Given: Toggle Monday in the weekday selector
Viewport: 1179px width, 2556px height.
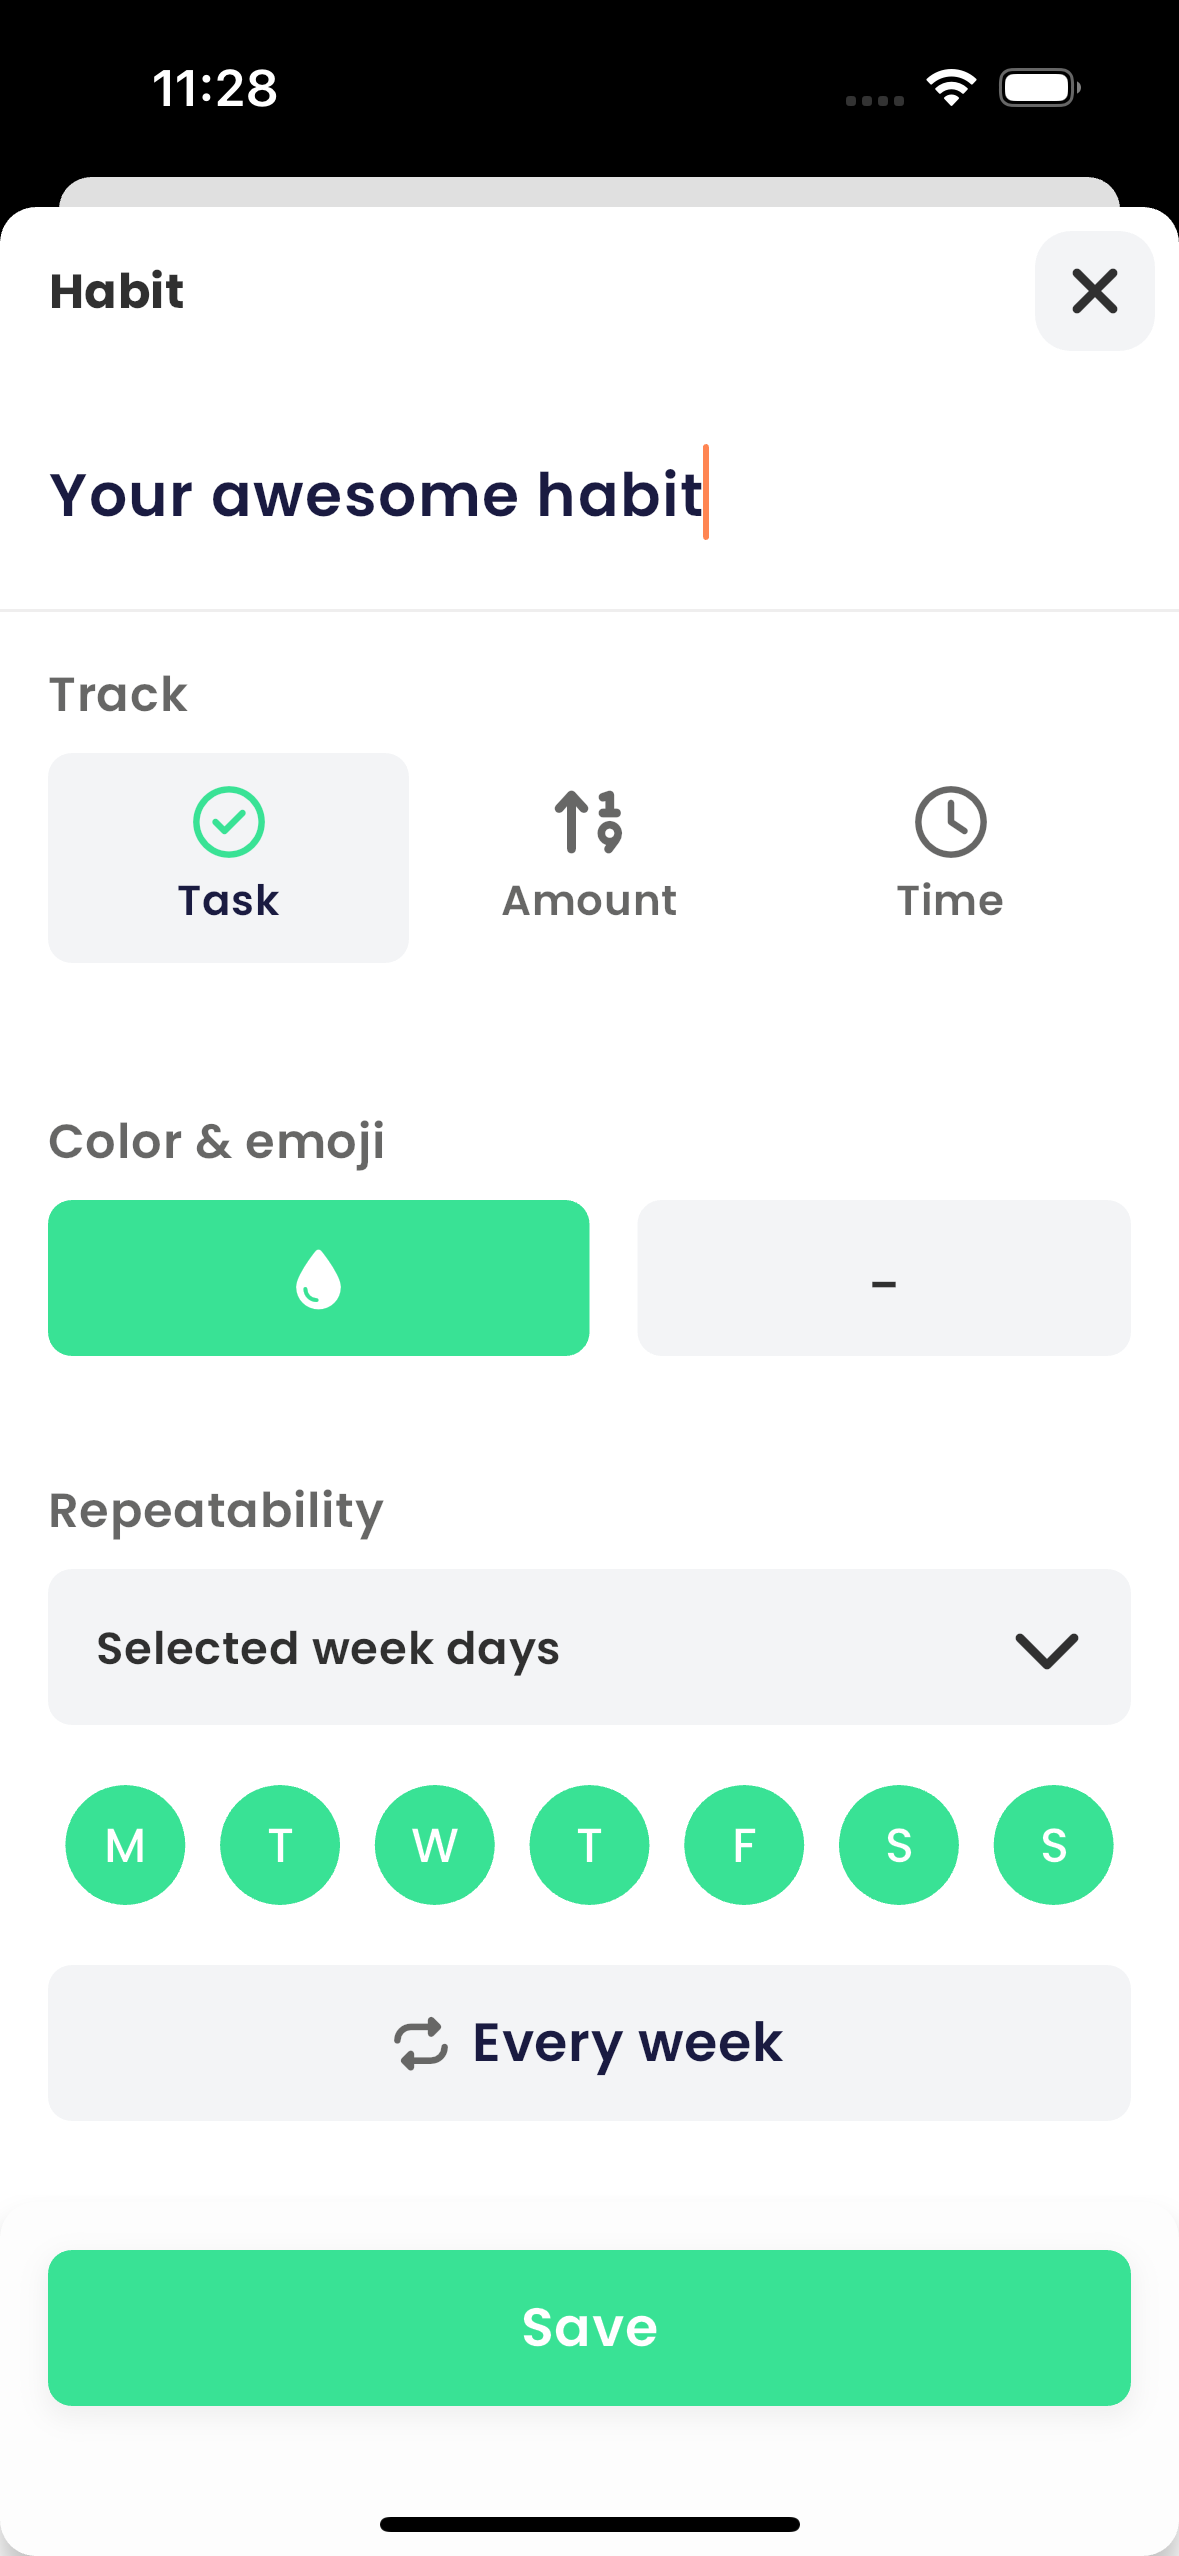Looking at the screenshot, I should (x=125, y=1844).
